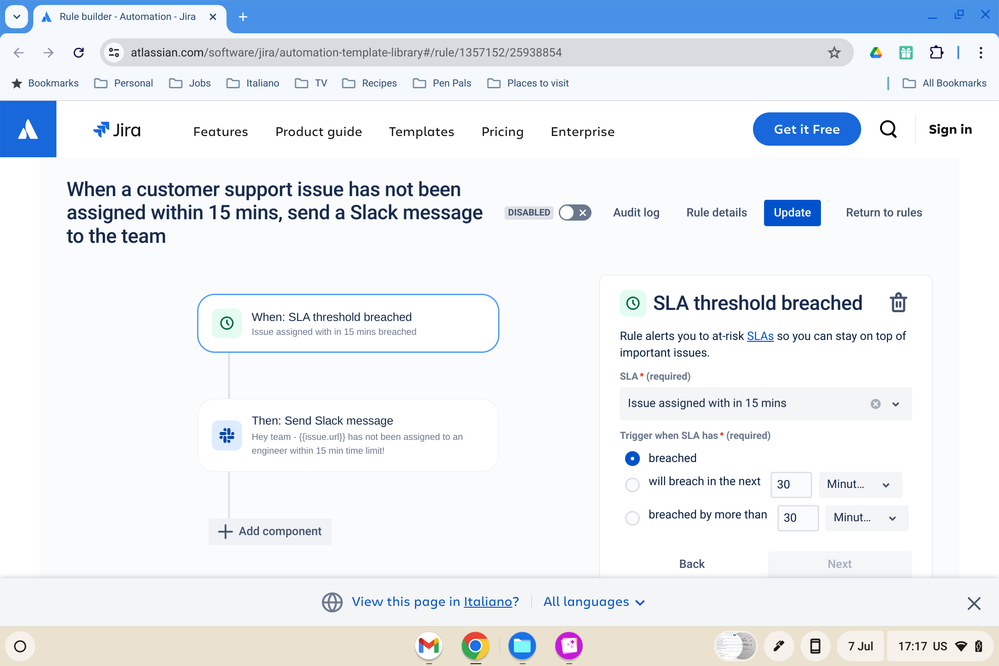Image resolution: width=999 pixels, height=666 pixels.
Task: Open the Extensions puzzle icon
Action: pyautogui.click(x=936, y=53)
